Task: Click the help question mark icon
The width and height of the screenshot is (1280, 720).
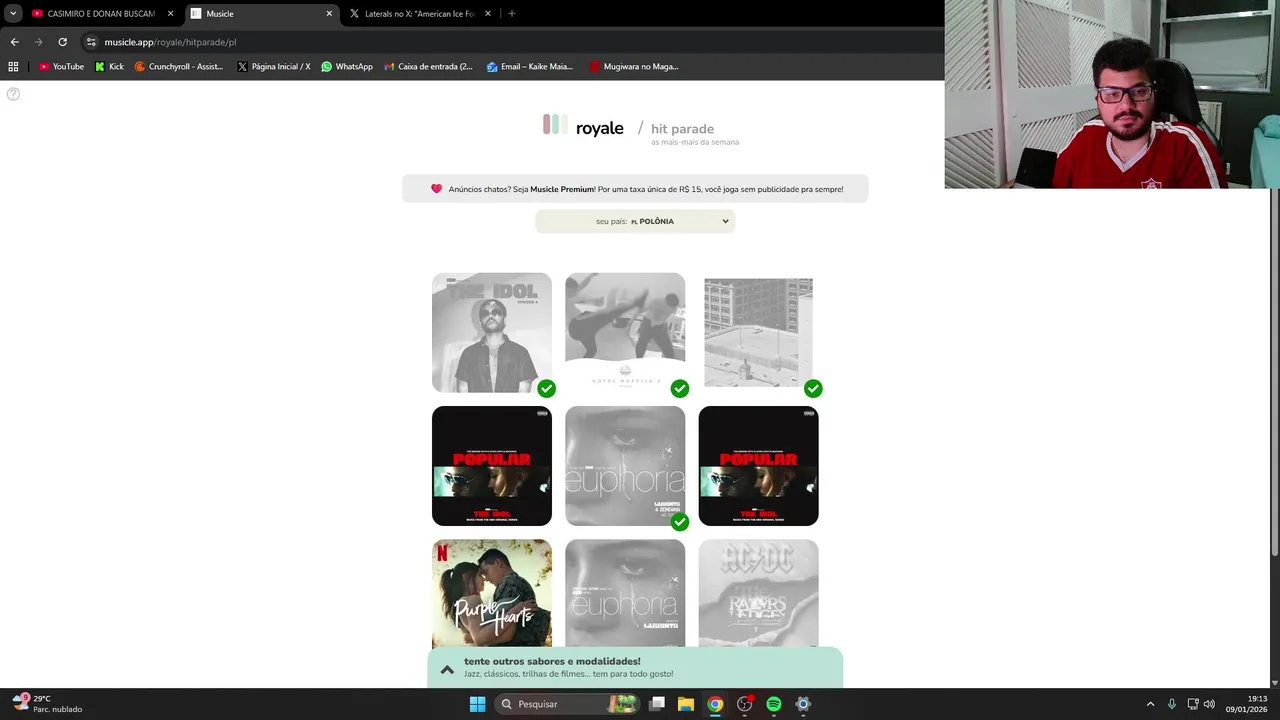Action: (13, 94)
